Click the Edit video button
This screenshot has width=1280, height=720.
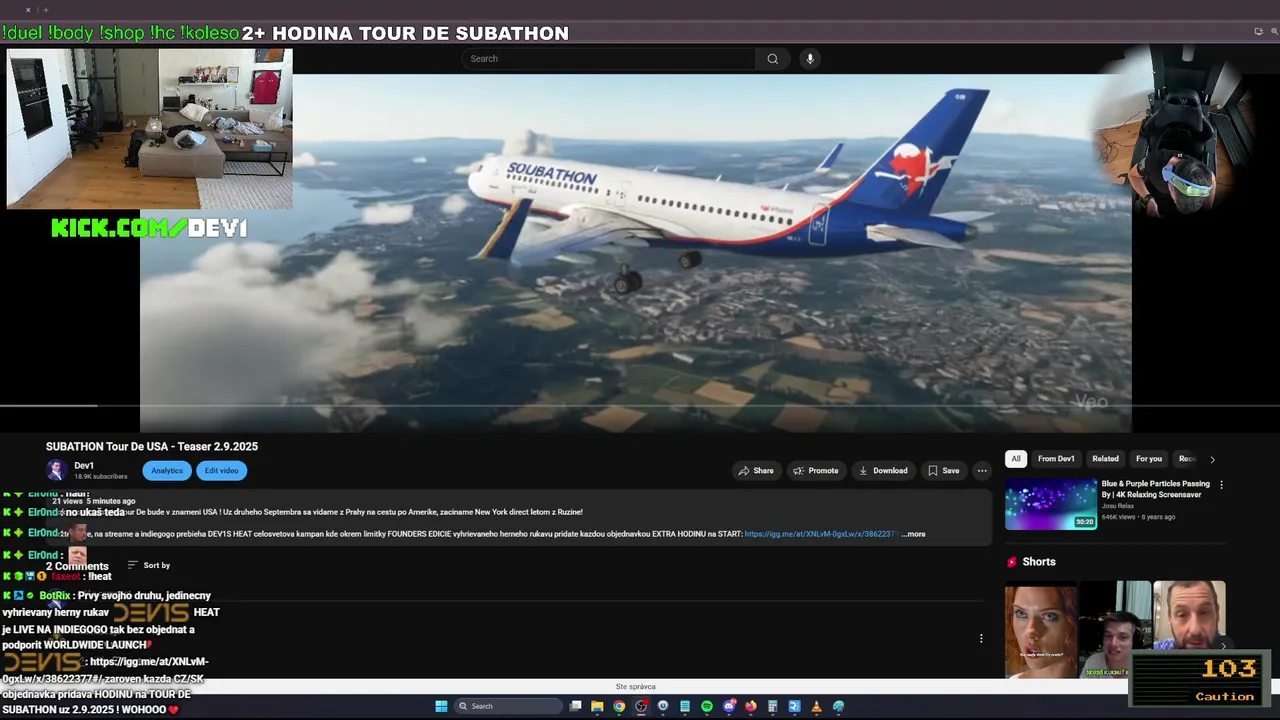coord(221,471)
